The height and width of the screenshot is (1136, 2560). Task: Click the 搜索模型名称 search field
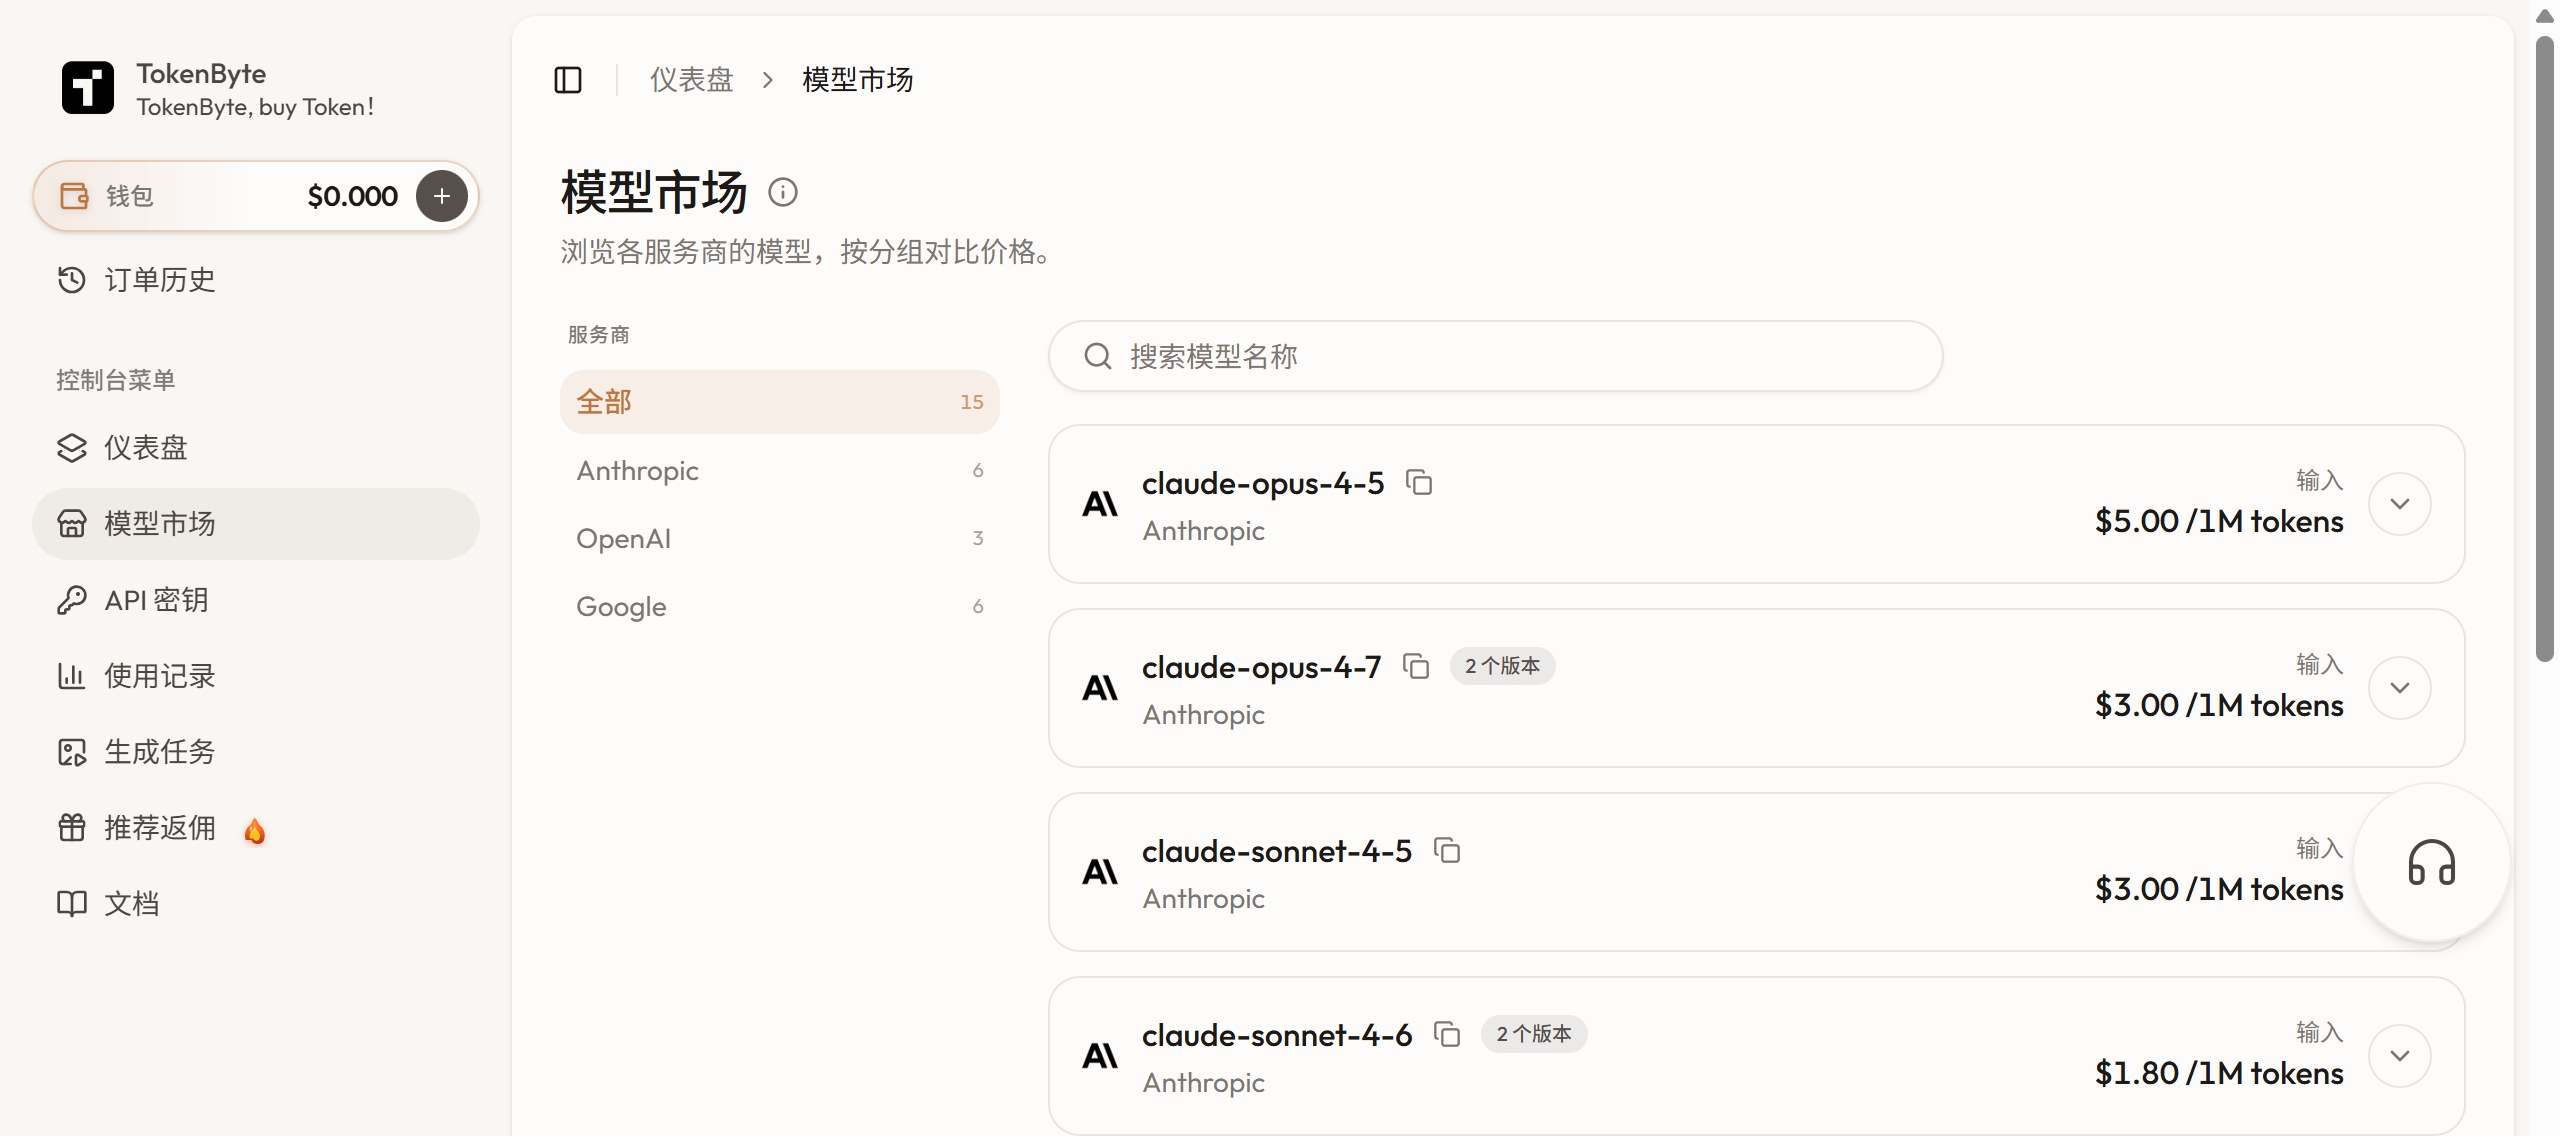1496,356
